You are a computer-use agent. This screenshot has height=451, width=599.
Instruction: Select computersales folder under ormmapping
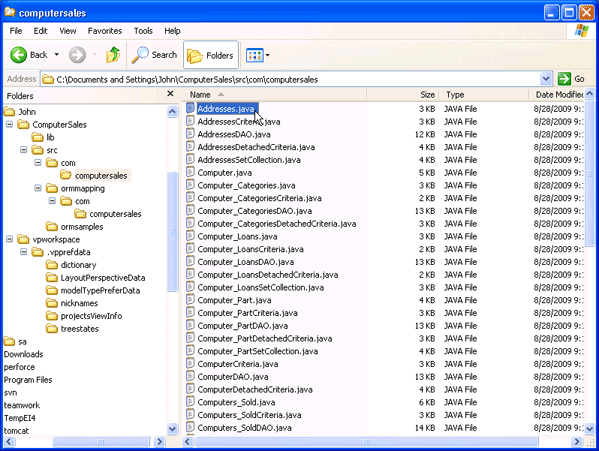(115, 214)
